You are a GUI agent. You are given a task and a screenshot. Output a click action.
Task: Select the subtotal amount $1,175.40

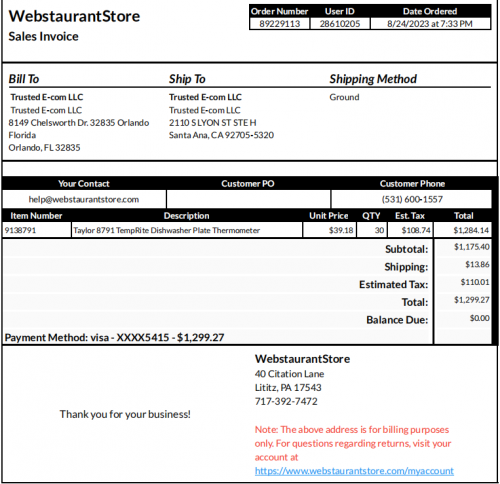[471, 247]
